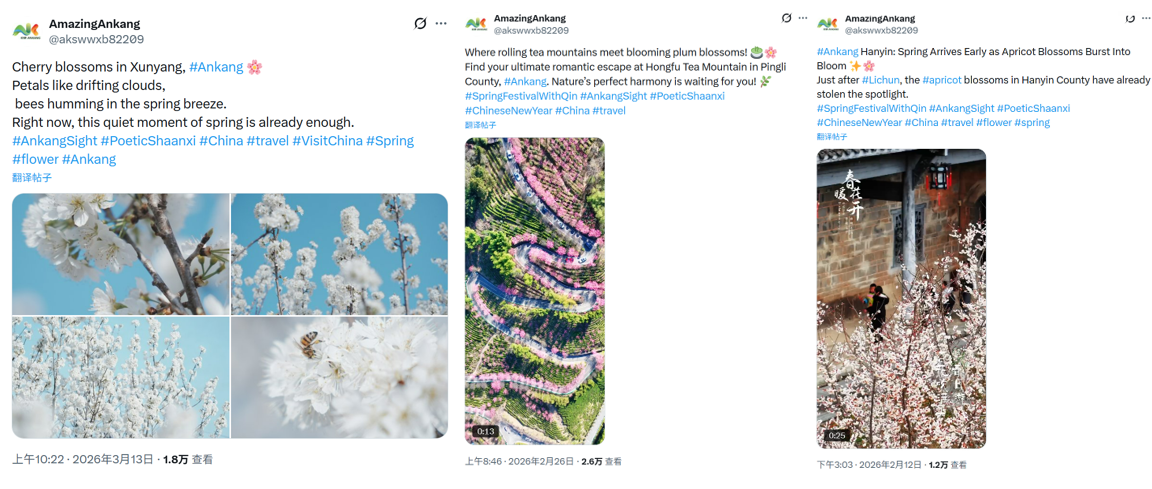Viewport: 1152px width, 489px height.
Task: Expand the three-dot menu on the tea mountain post
Action: tap(802, 18)
